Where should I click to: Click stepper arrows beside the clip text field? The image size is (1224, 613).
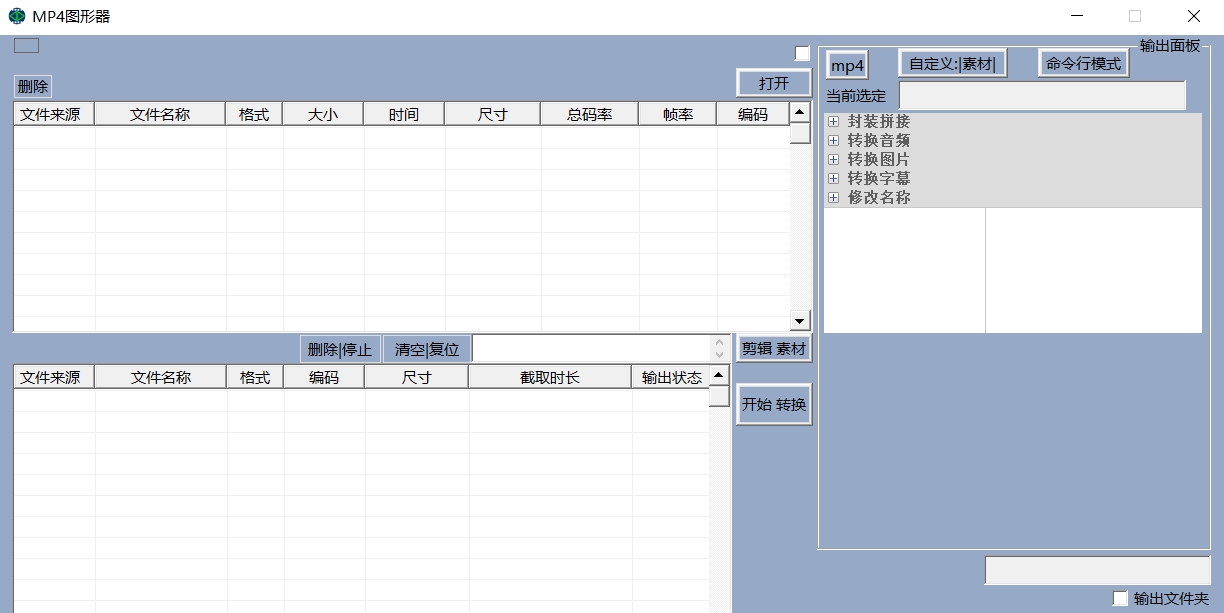click(x=719, y=348)
